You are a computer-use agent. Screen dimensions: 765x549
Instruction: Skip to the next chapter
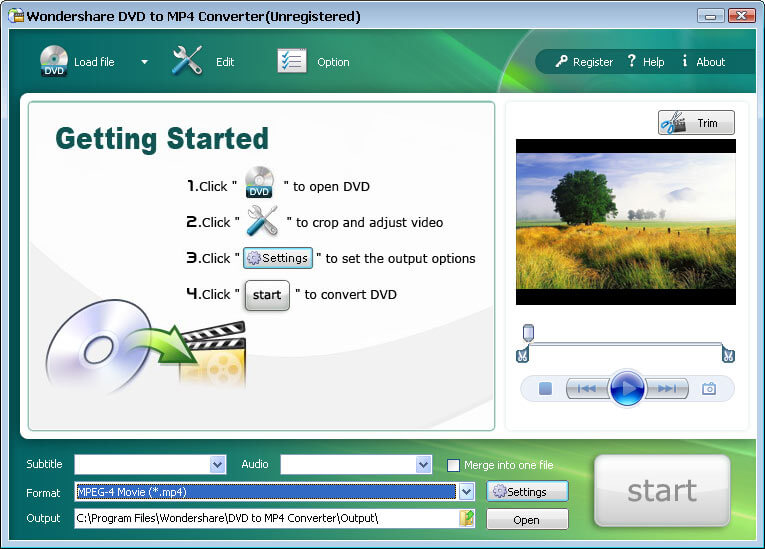click(x=667, y=389)
